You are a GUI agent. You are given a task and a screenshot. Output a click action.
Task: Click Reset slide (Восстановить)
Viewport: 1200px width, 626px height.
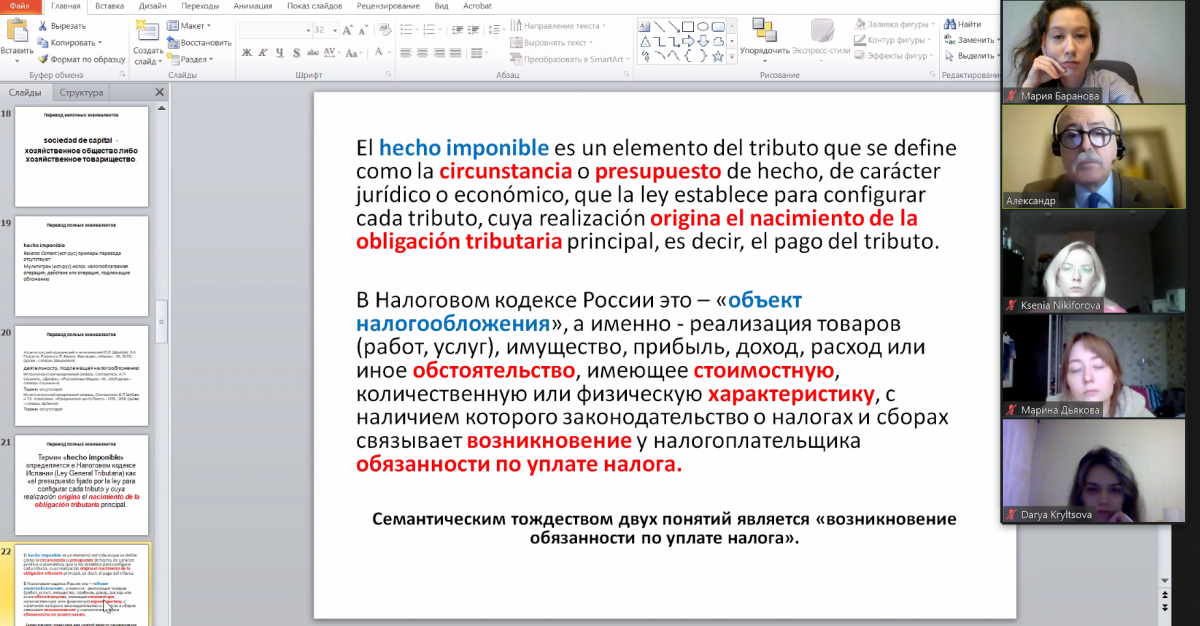[199, 42]
